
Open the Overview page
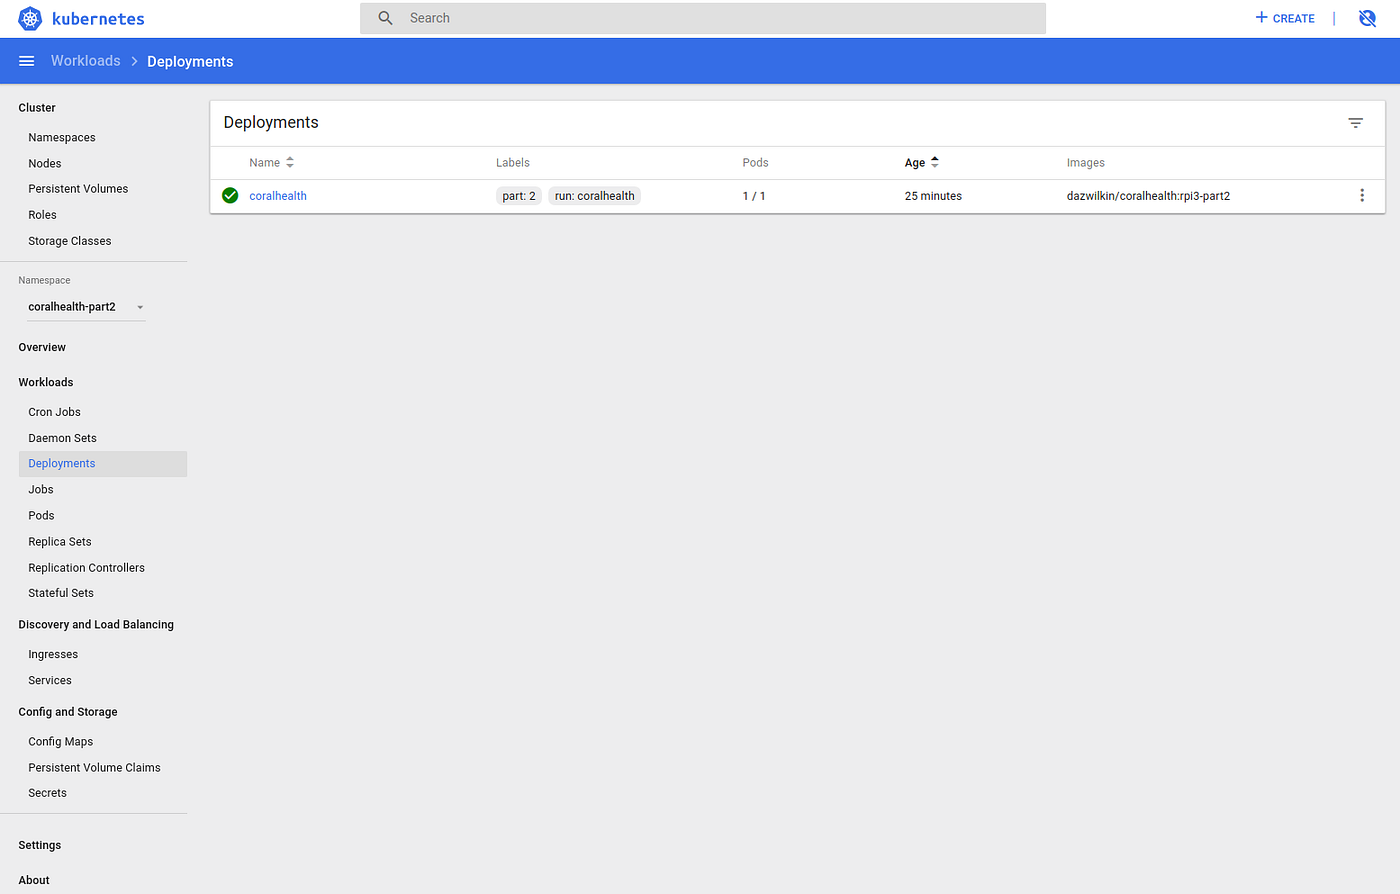[x=42, y=347]
